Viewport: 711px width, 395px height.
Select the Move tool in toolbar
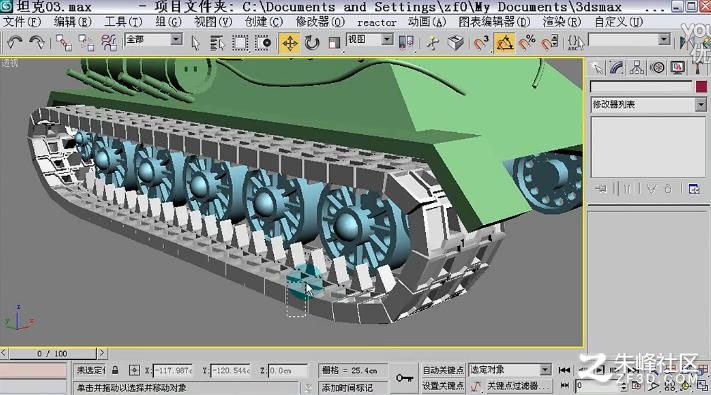click(x=290, y=43)
